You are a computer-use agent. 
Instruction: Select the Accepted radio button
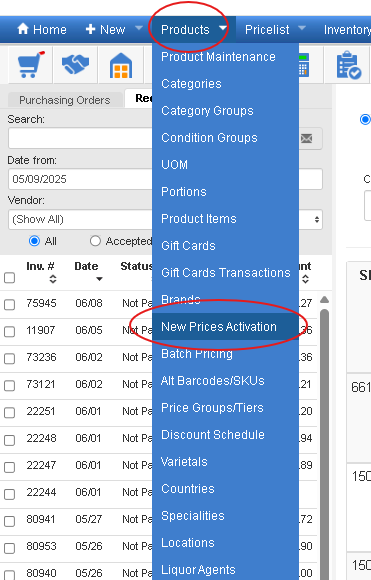95,241
